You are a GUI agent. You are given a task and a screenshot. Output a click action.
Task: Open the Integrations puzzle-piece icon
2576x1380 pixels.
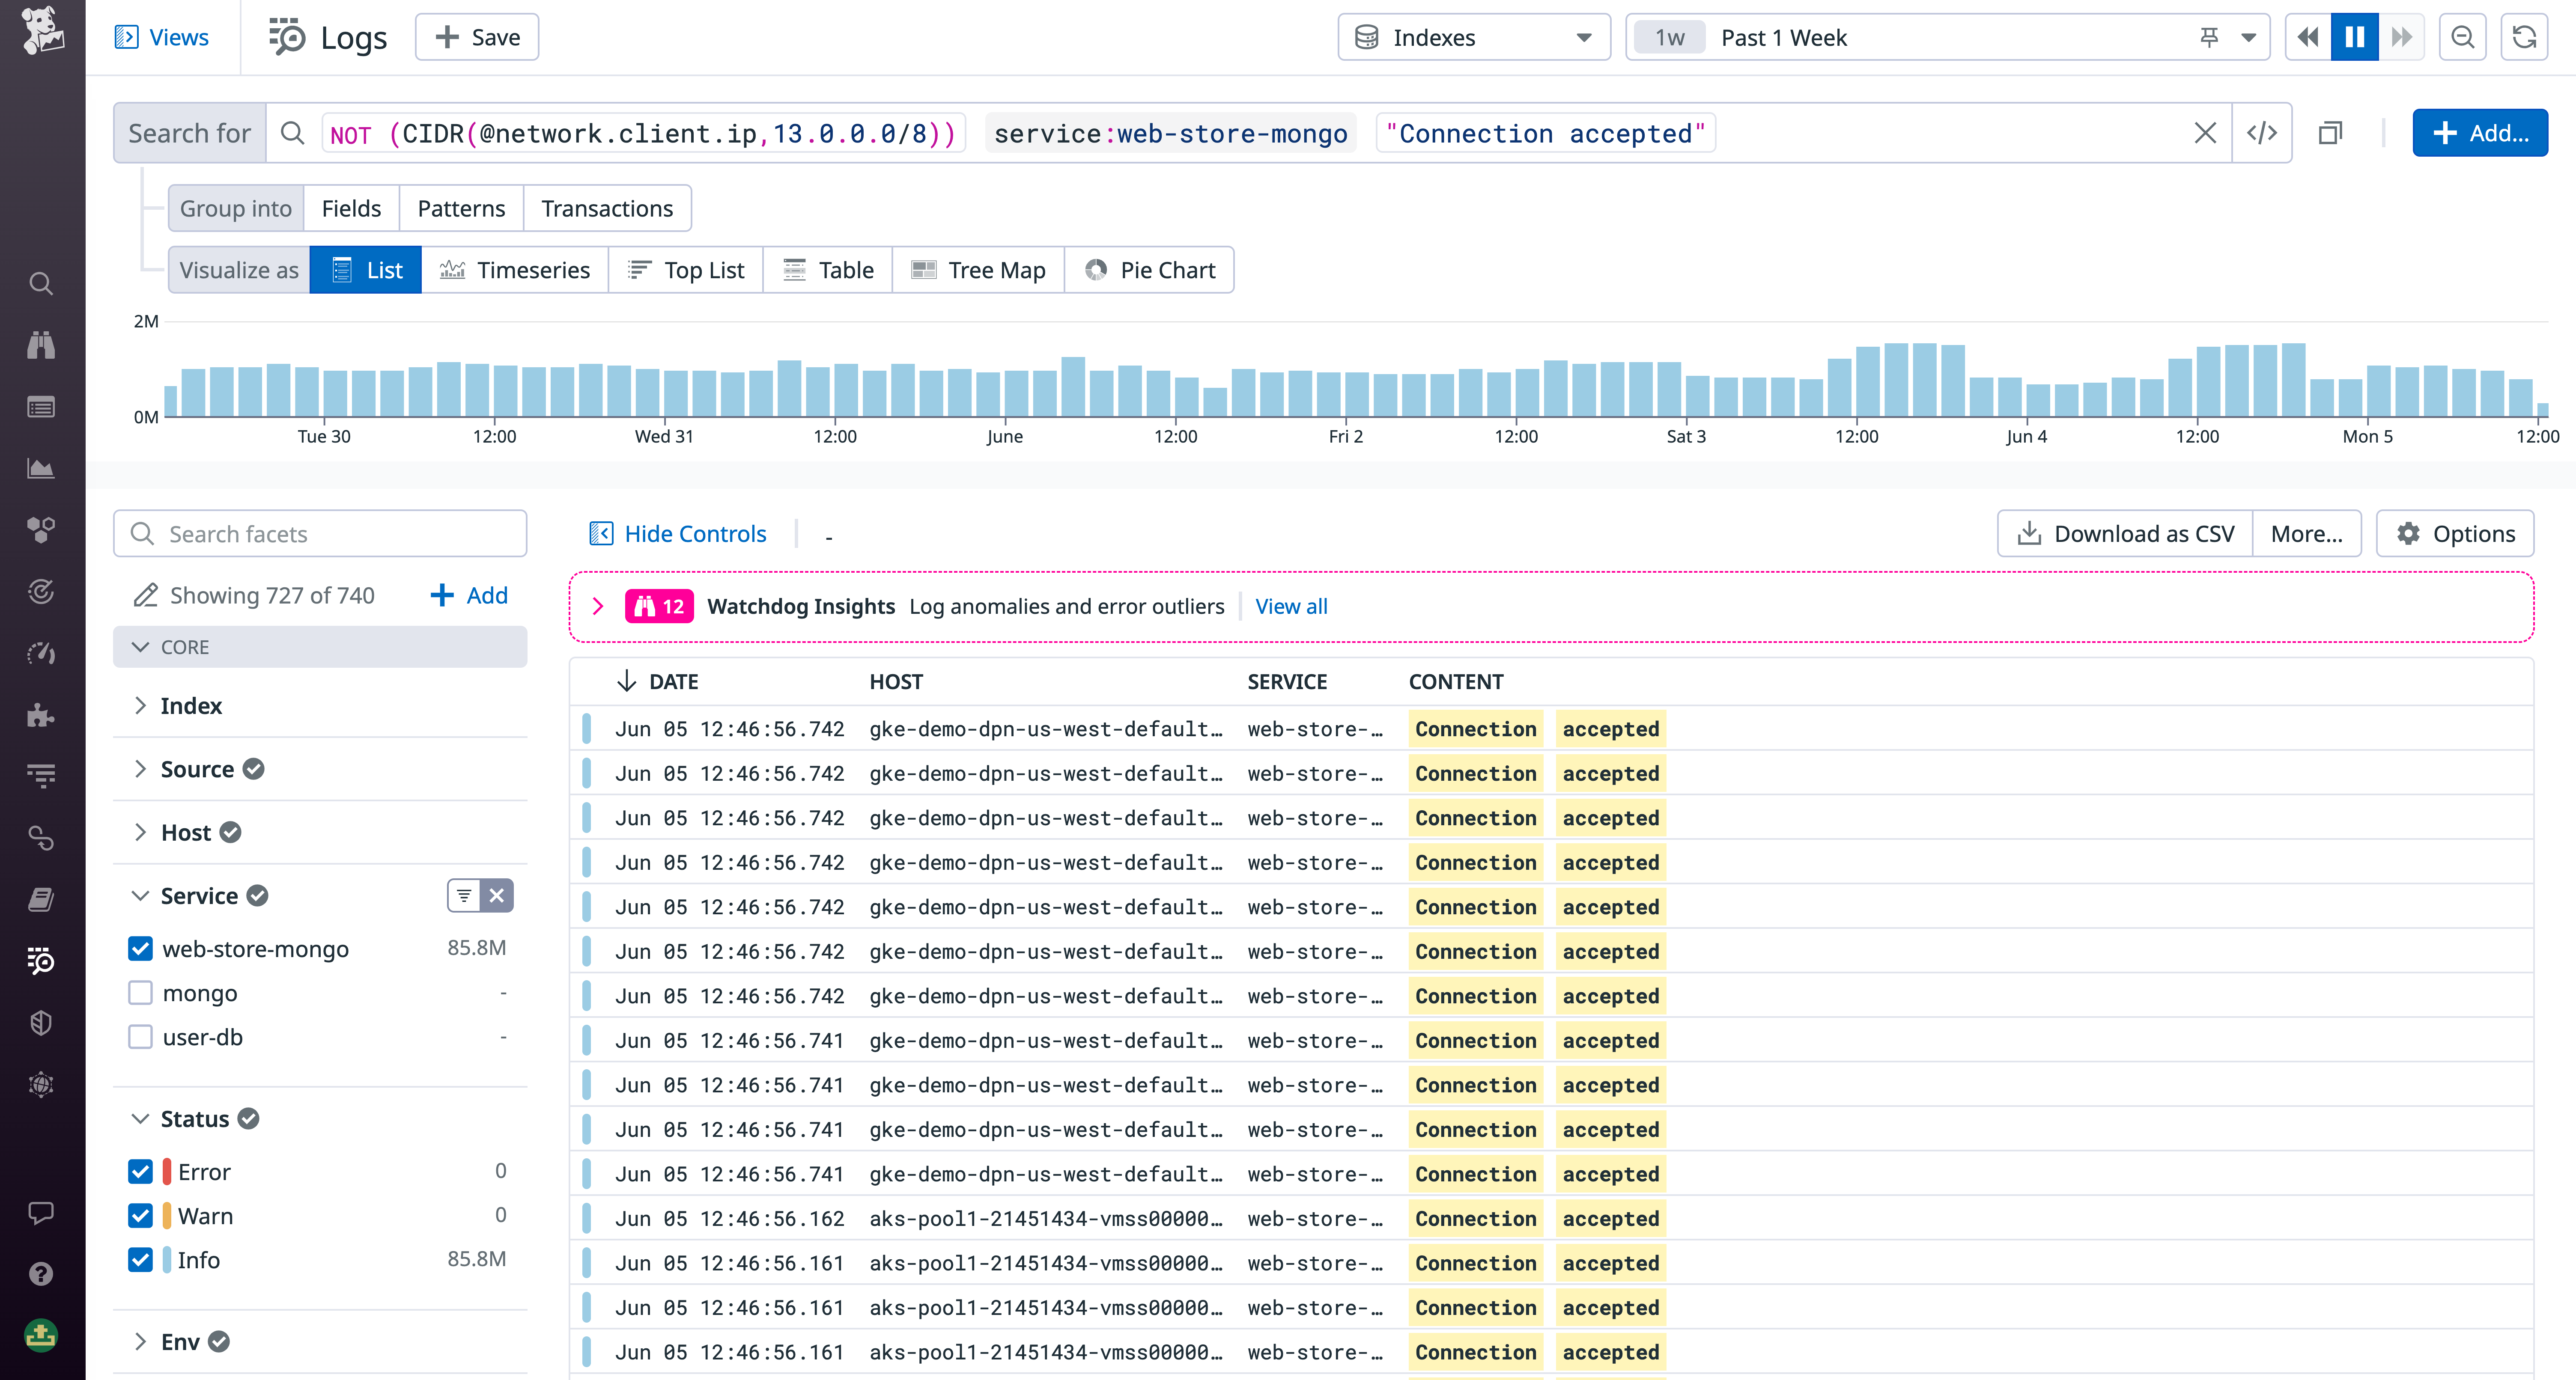[x=41, y=715]
